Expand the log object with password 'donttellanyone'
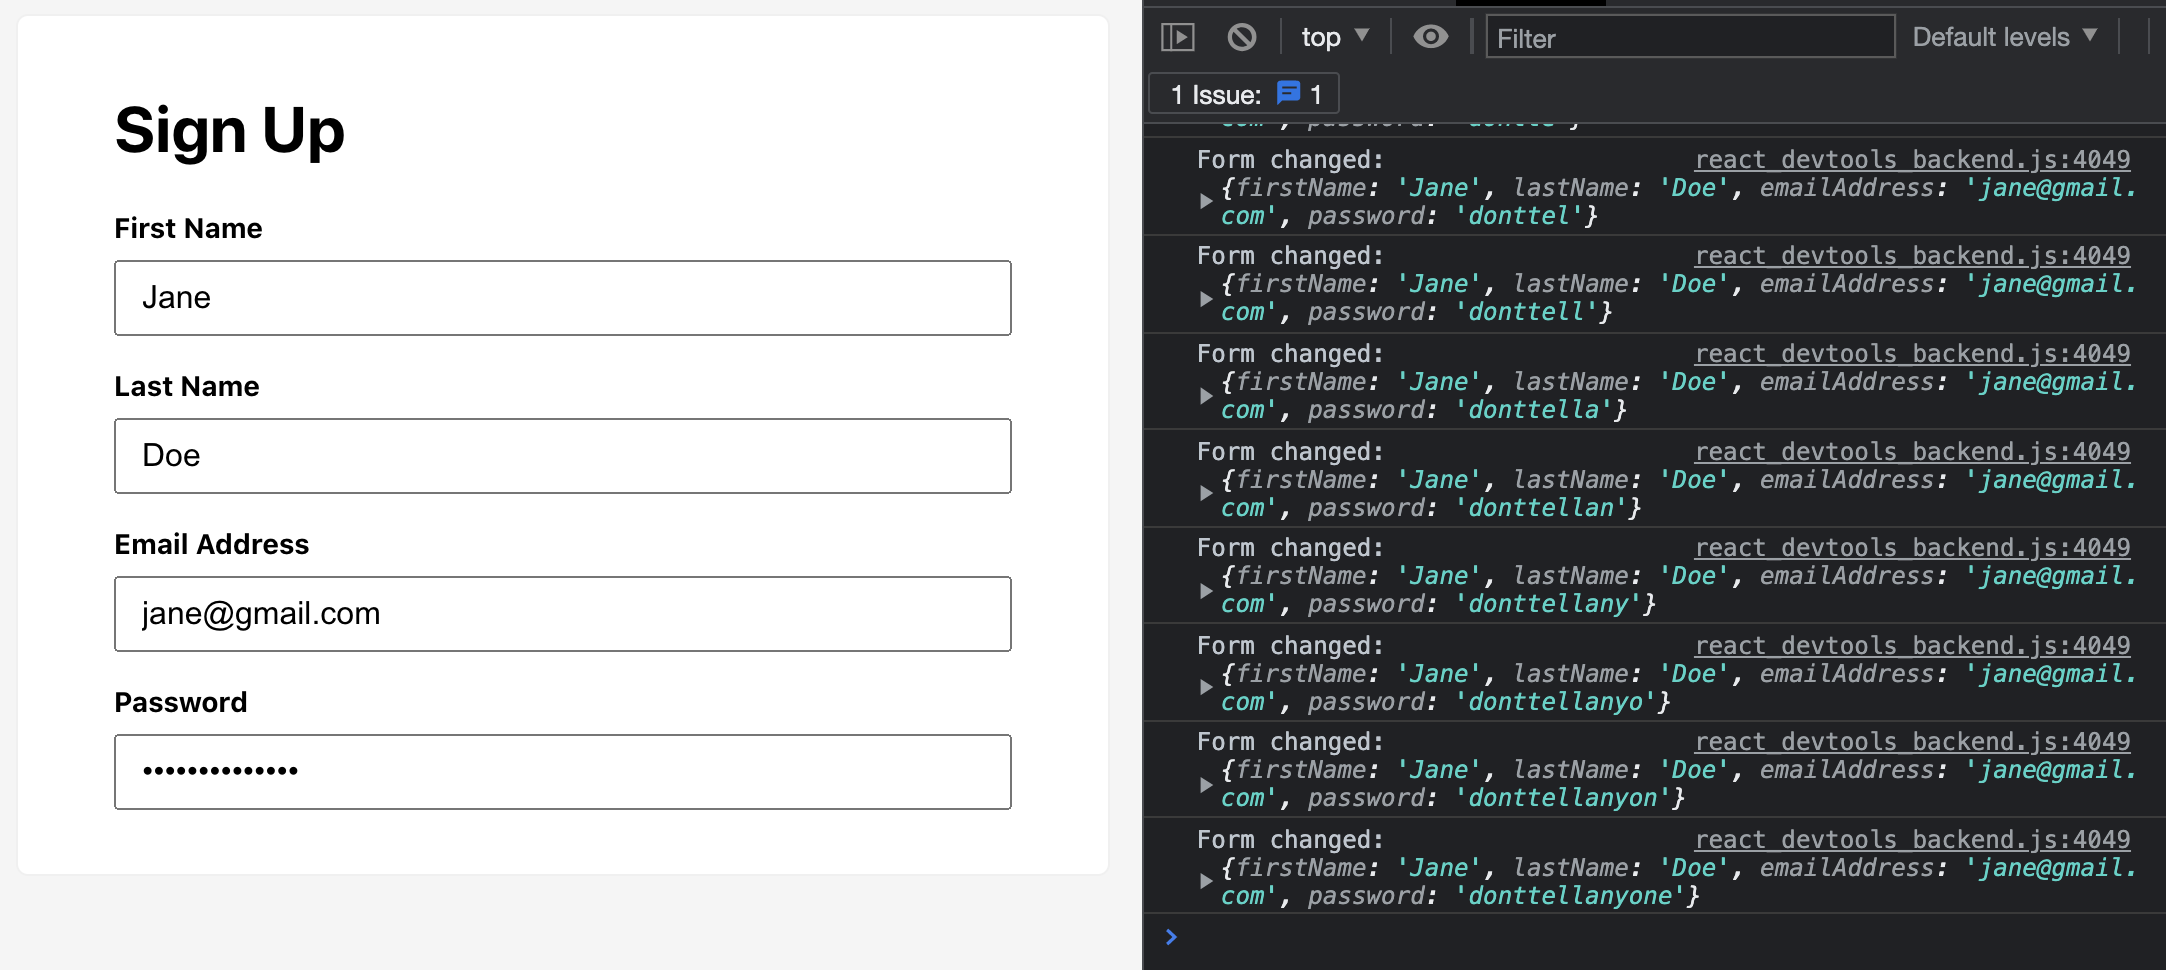The image size is (2166, 970). [x=1206, y=882]
